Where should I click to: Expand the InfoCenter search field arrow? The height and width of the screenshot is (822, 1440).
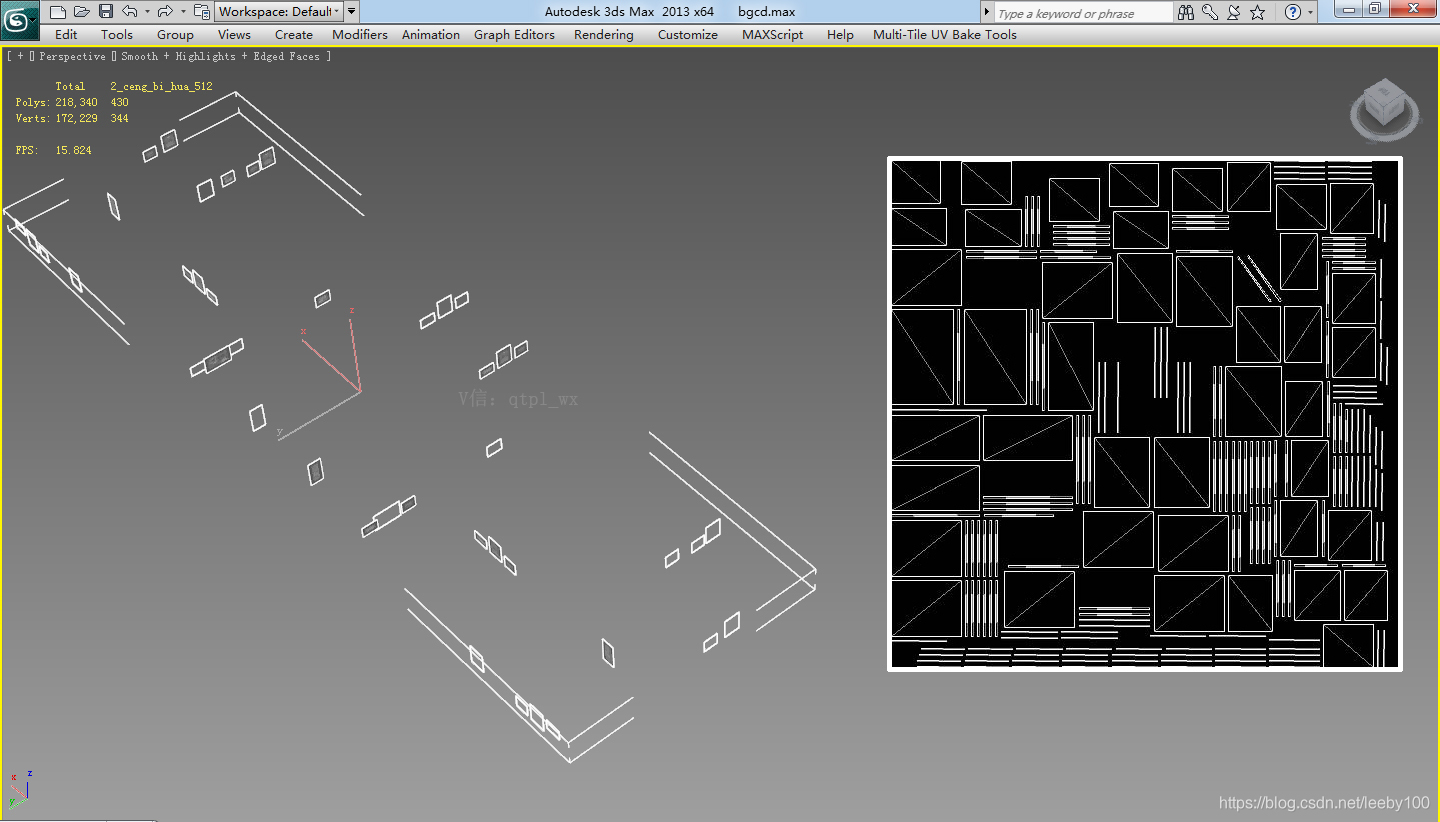[987, 12]
